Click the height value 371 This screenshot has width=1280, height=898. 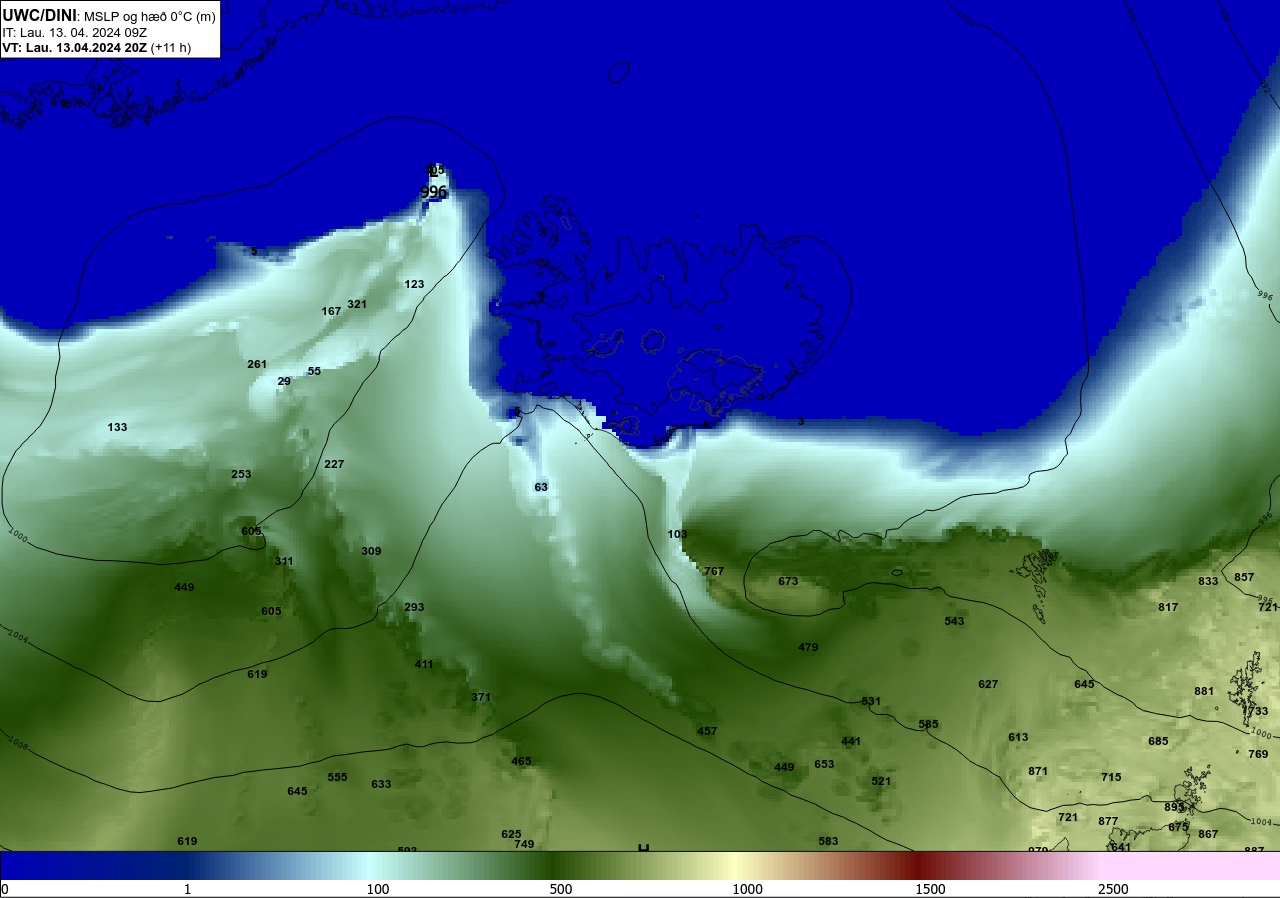tap(481, 697)
